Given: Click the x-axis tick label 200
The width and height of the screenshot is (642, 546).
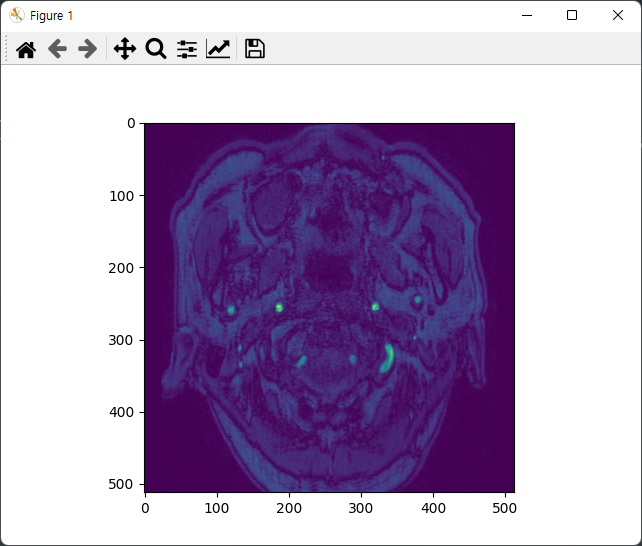Looking at the screenshot, I should point(289,508).
